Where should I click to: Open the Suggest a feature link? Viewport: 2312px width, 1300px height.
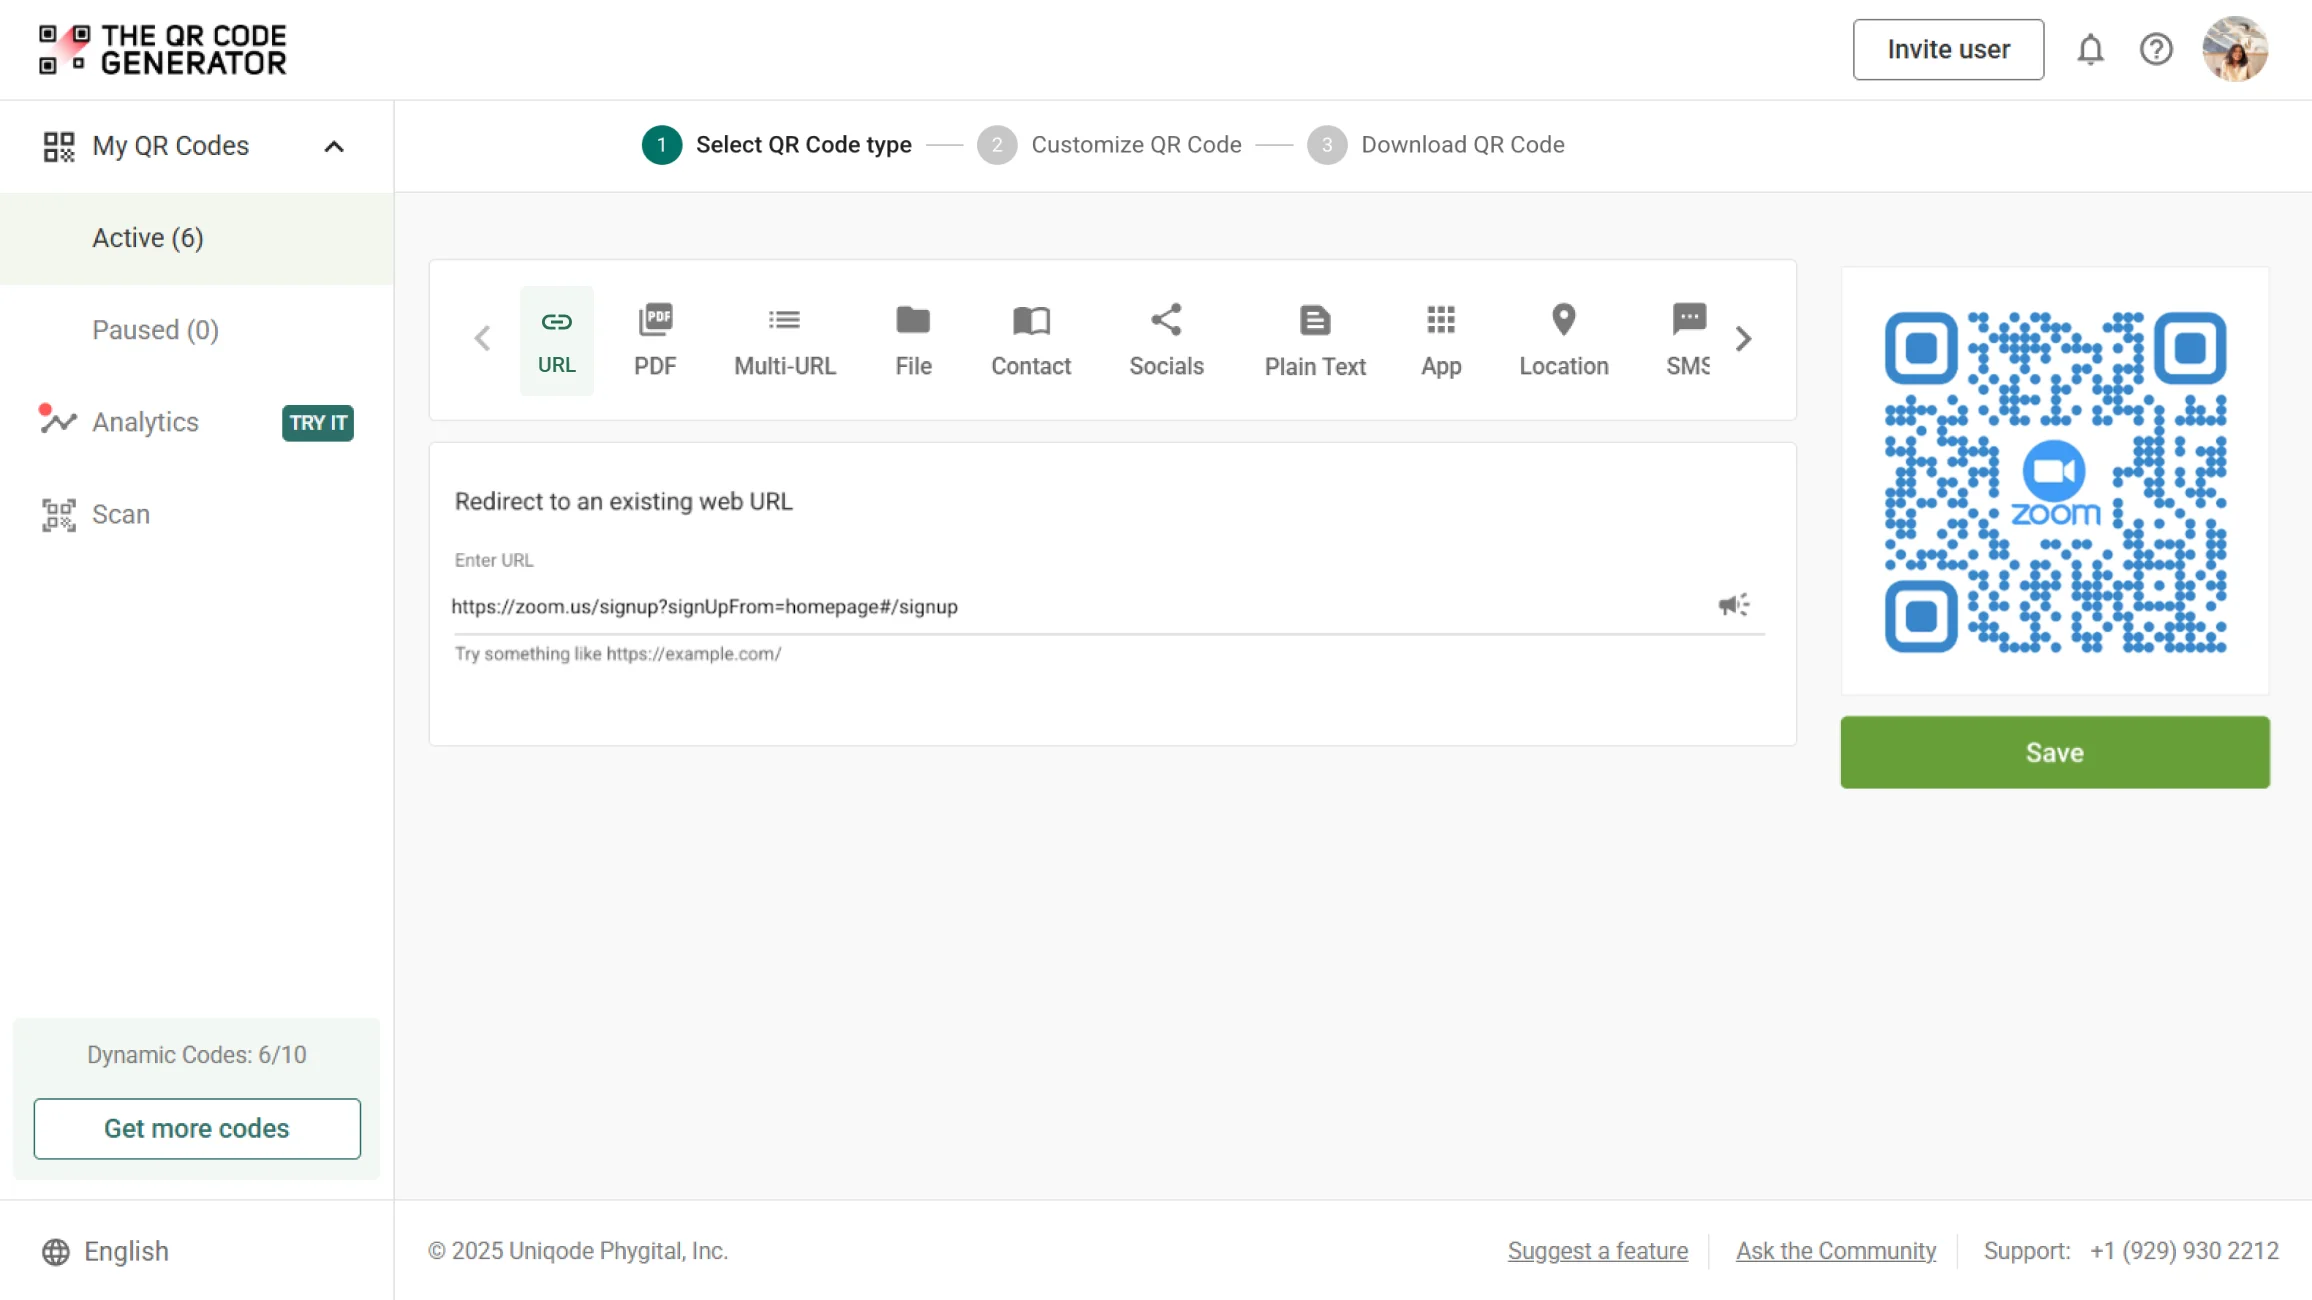pos(1597,1251)
